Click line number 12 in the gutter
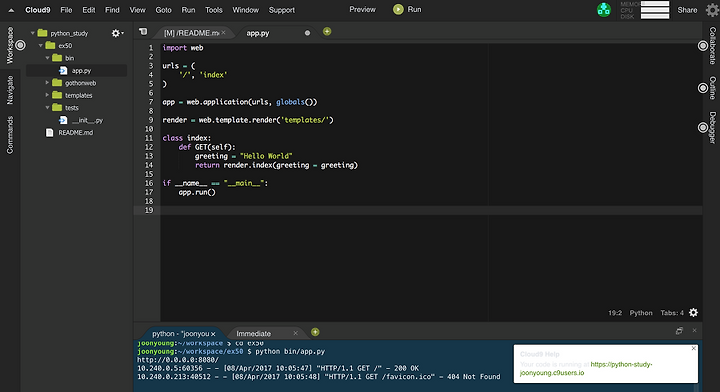The height and width of the screenshot is (392, 720). click(x=149, y=147)
